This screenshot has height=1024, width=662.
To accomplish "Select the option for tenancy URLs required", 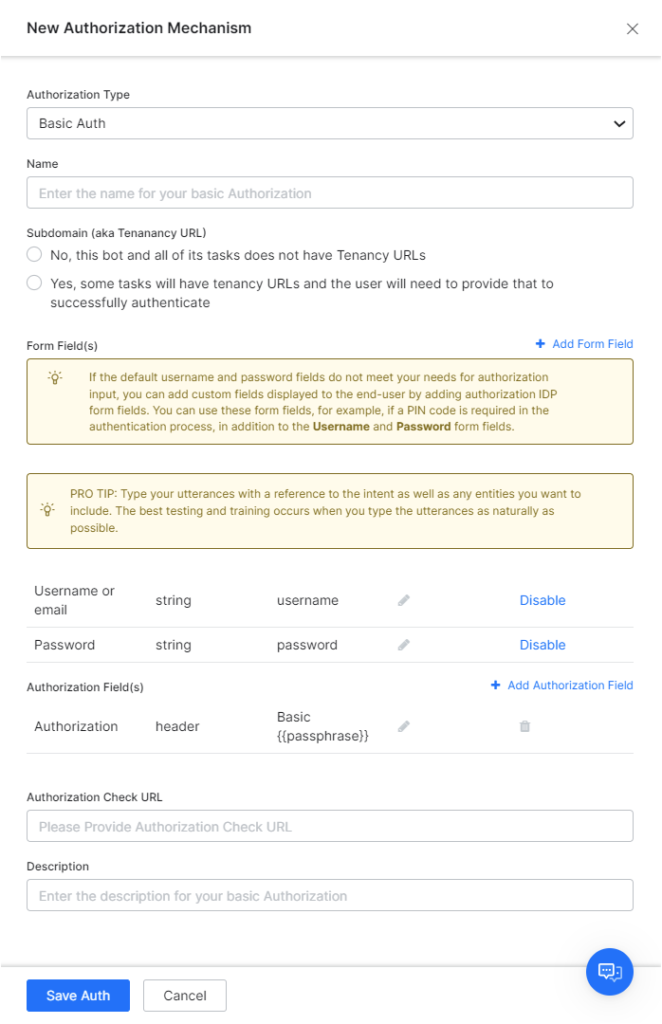I will pyautogui.click(x=33, y=283).
